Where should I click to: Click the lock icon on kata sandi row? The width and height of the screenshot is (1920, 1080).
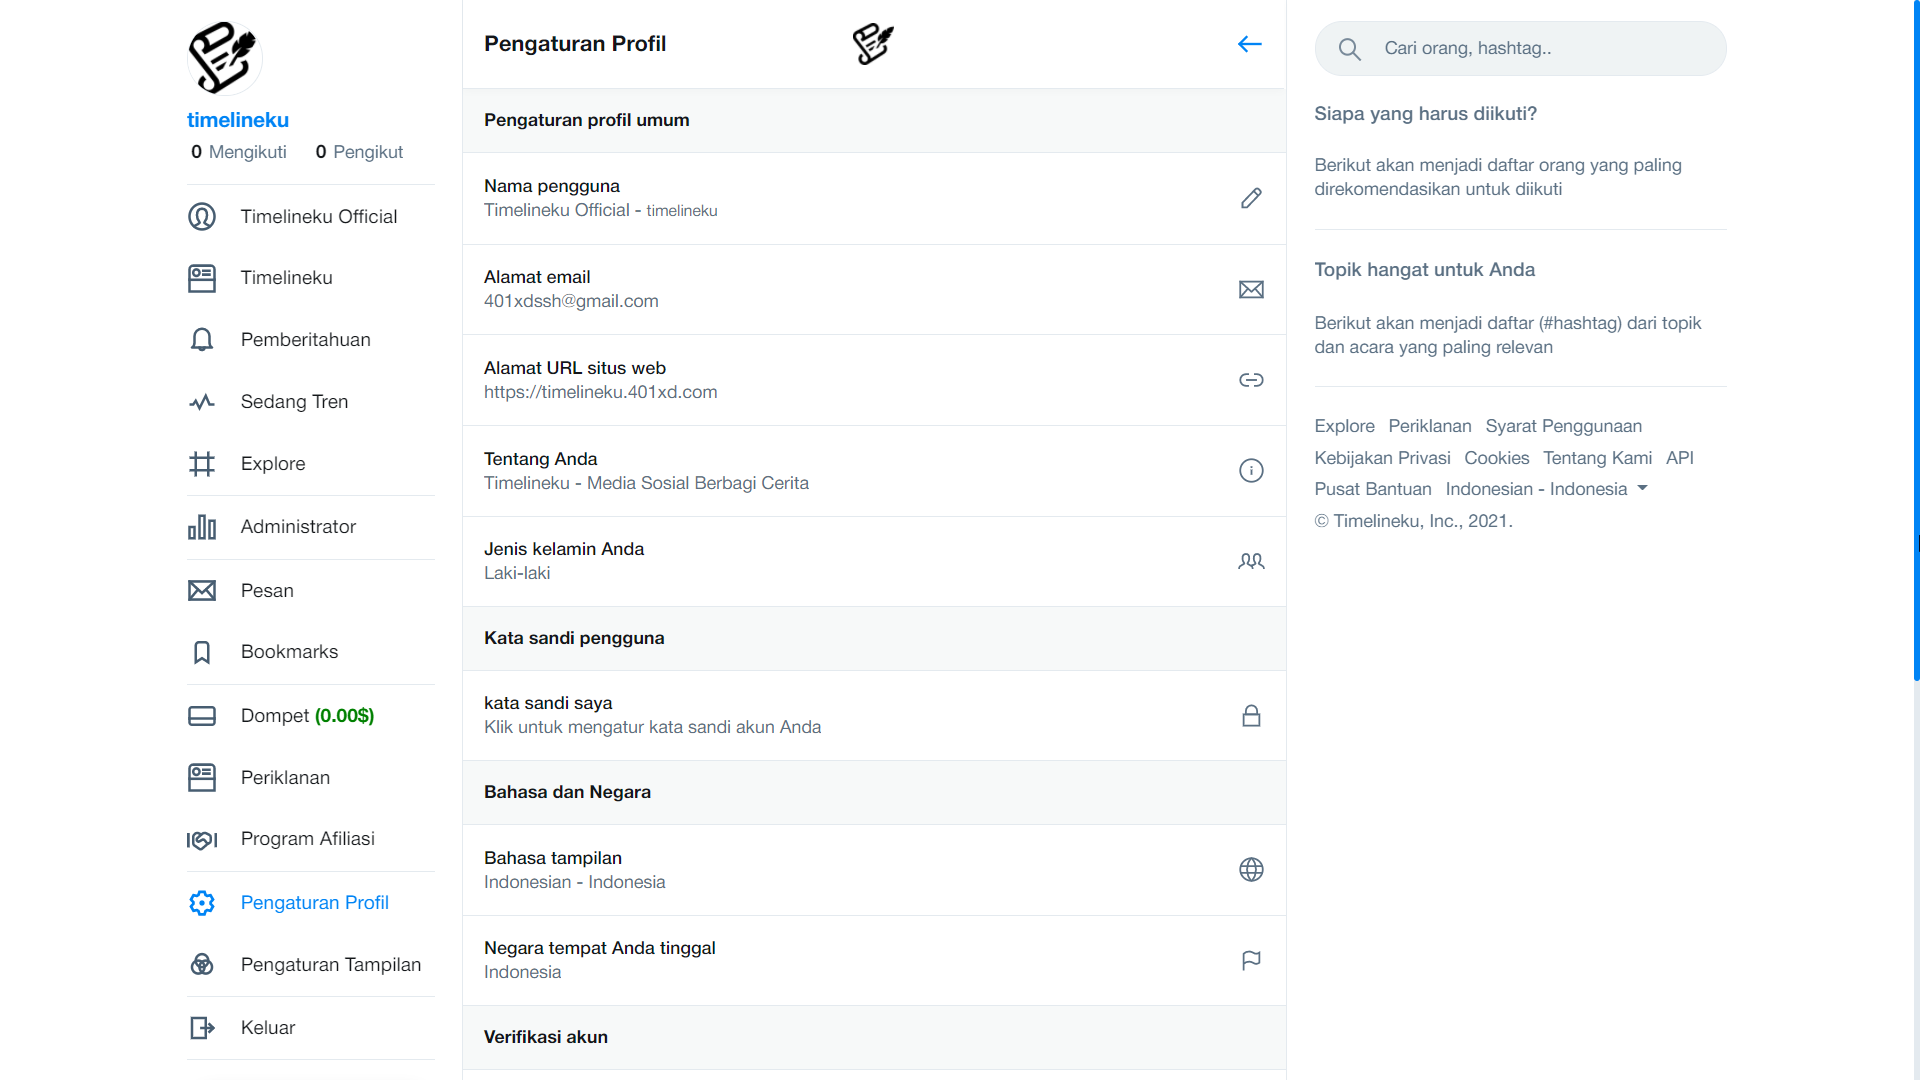[1251, 715]
